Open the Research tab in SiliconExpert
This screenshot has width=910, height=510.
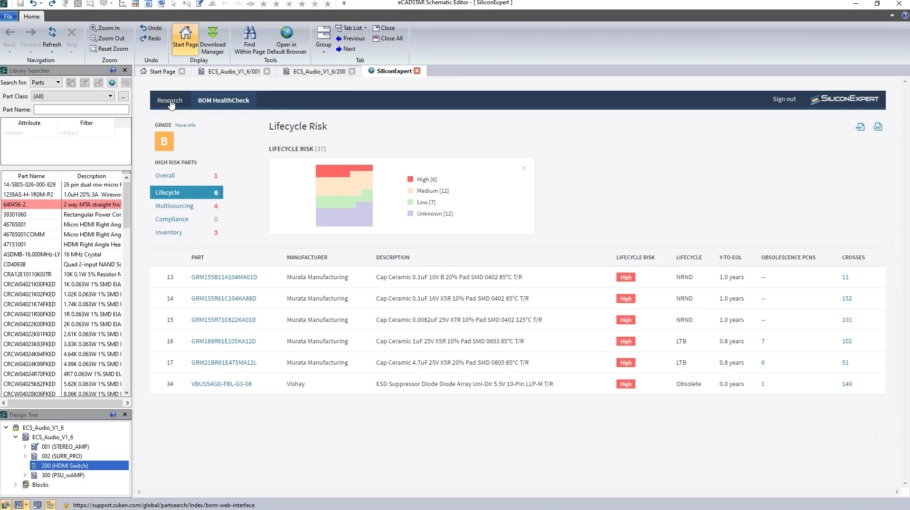pos(169,100)
